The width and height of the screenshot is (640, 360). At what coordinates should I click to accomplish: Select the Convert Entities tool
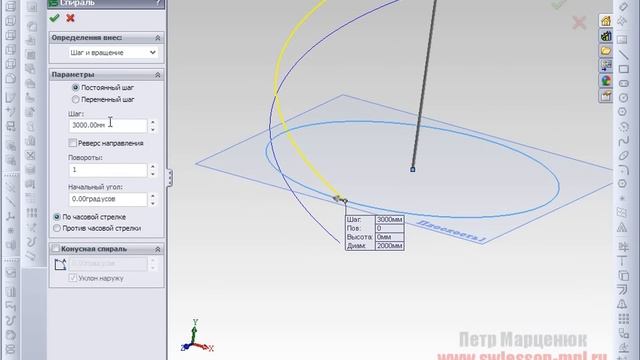point(623,276)
